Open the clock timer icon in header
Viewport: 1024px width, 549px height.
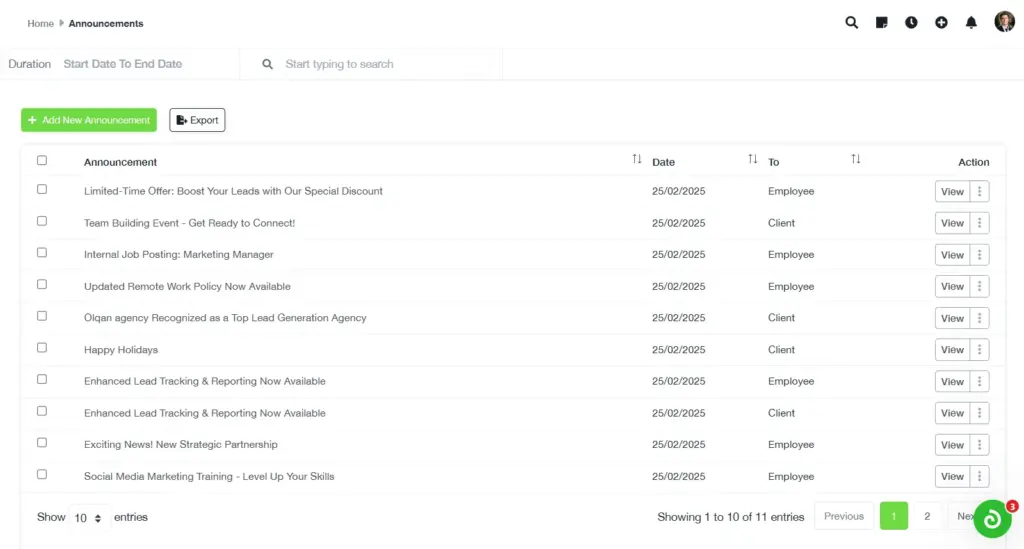[911, 22]
